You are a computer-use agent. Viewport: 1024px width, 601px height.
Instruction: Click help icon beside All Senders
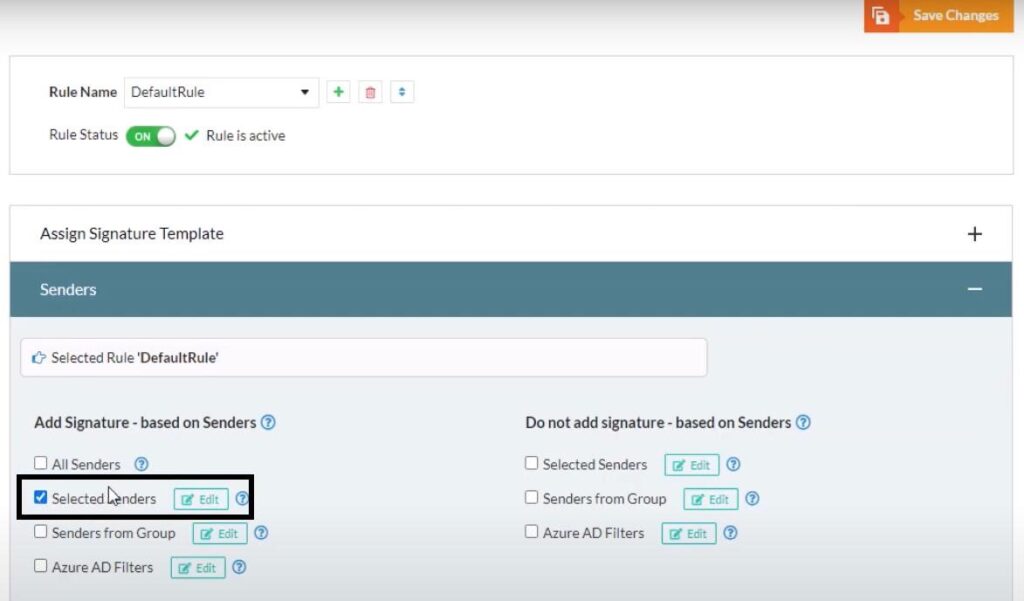(141, 464)
